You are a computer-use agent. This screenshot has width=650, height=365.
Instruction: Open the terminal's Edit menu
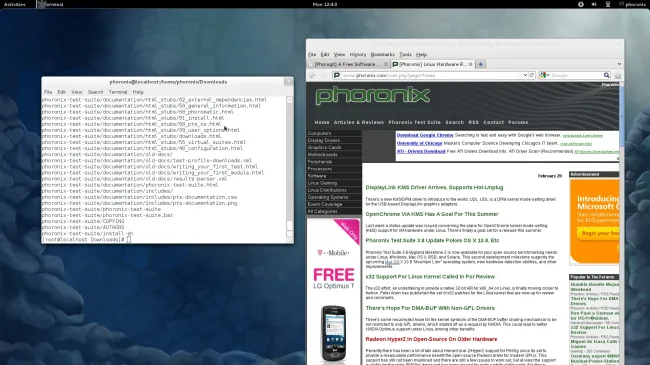[x=61, y=92]
